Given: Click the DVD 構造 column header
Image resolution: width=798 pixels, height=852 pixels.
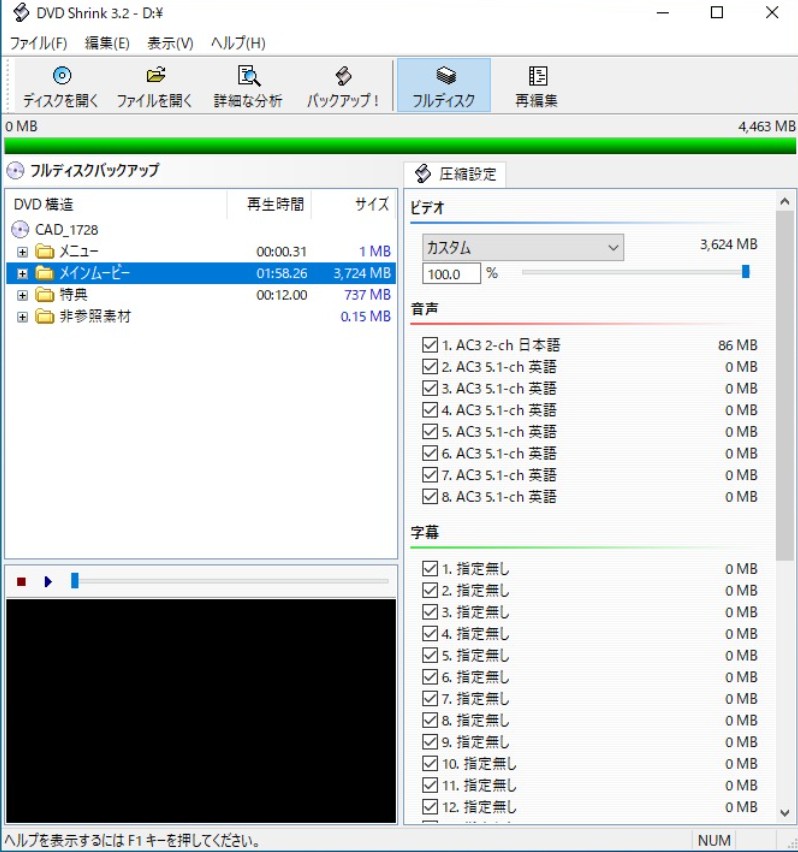Looking at the screenshot, I should pyautogui.click(x=116, y=204).
